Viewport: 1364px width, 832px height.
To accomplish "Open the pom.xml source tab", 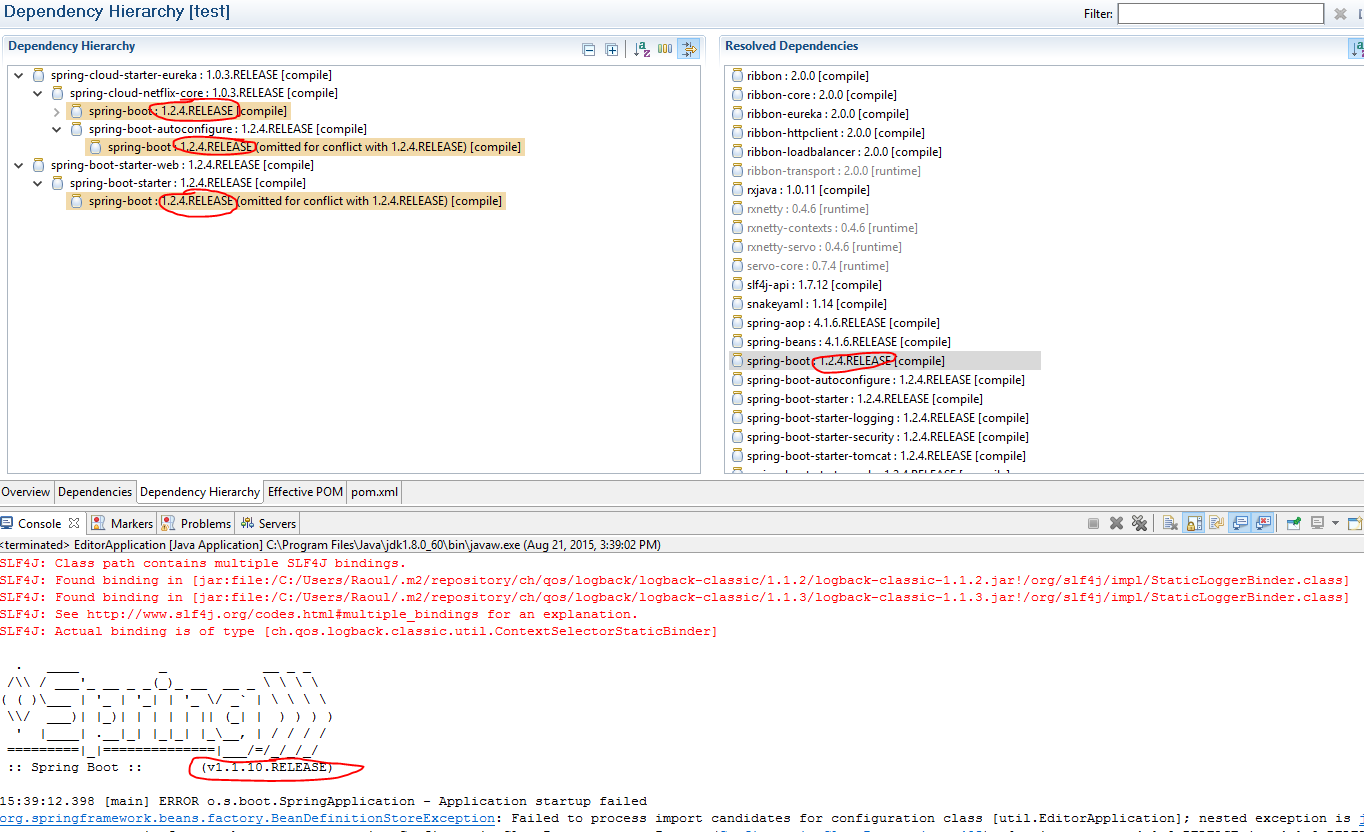I will click(374, 492).
